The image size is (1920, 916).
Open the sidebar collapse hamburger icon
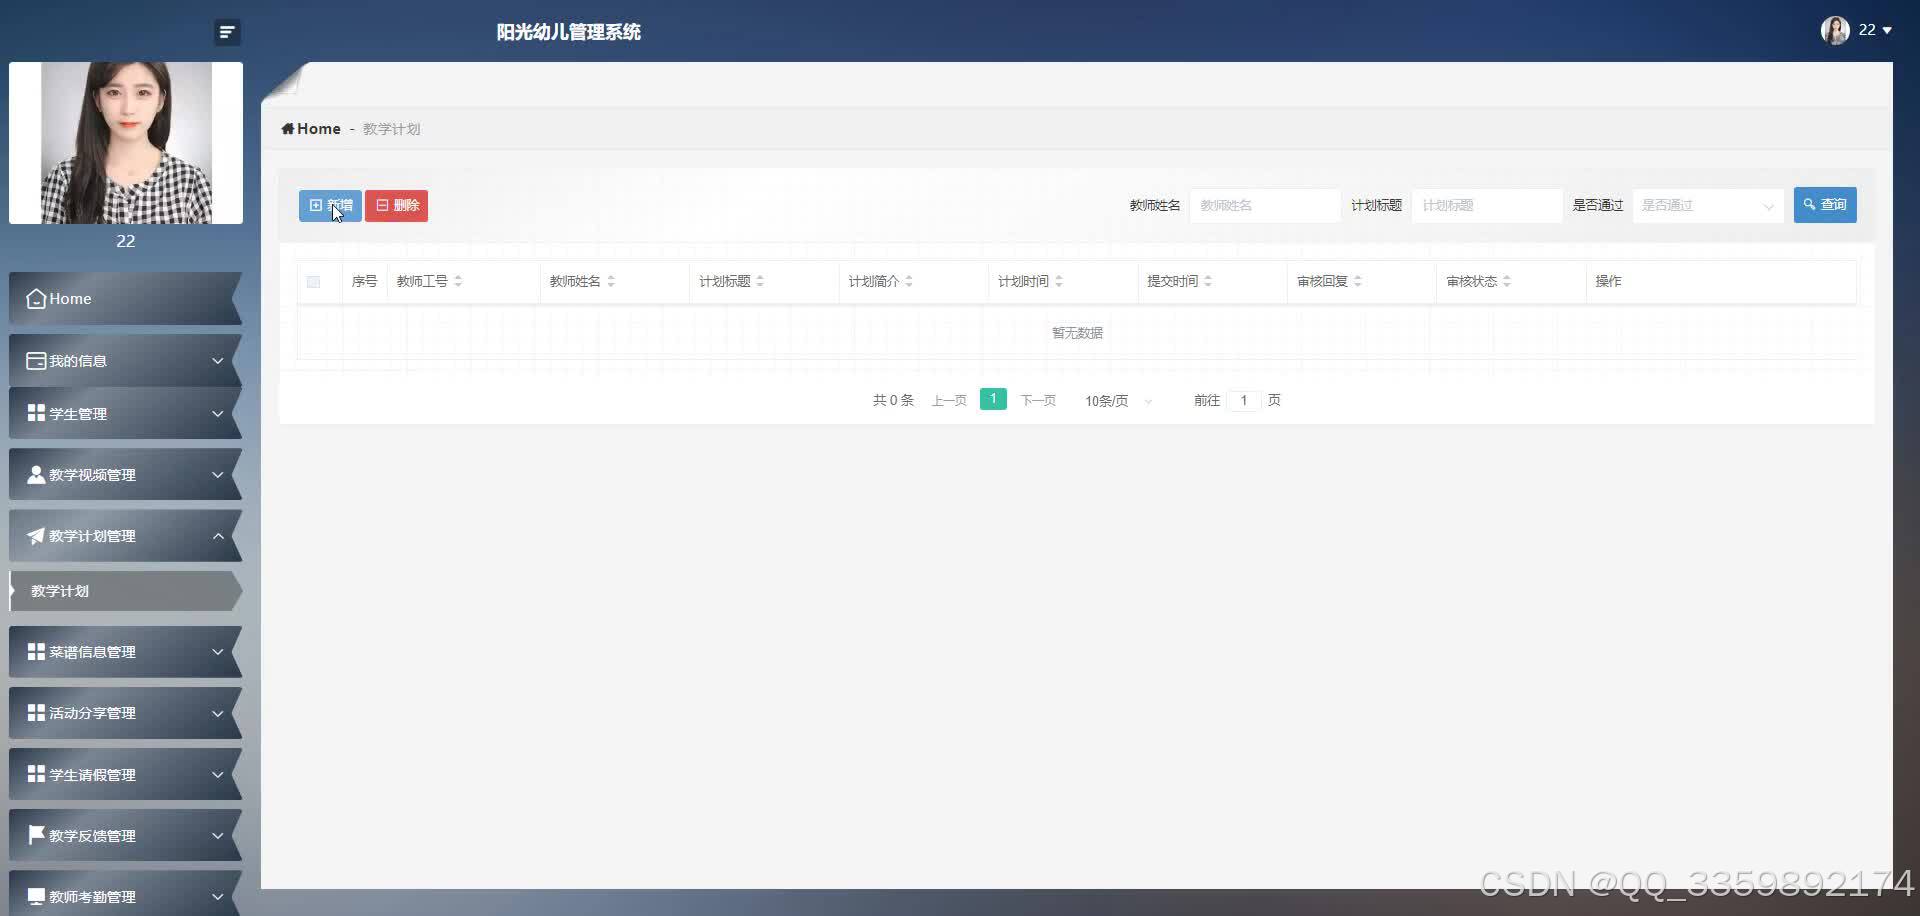227,32
